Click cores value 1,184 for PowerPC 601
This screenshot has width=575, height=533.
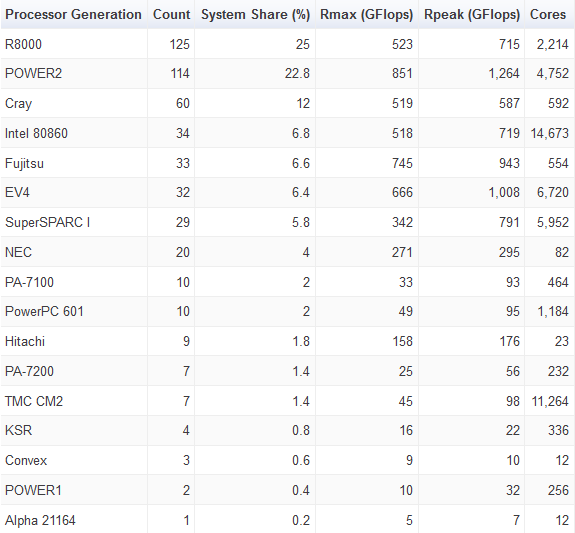coord(553,311)
